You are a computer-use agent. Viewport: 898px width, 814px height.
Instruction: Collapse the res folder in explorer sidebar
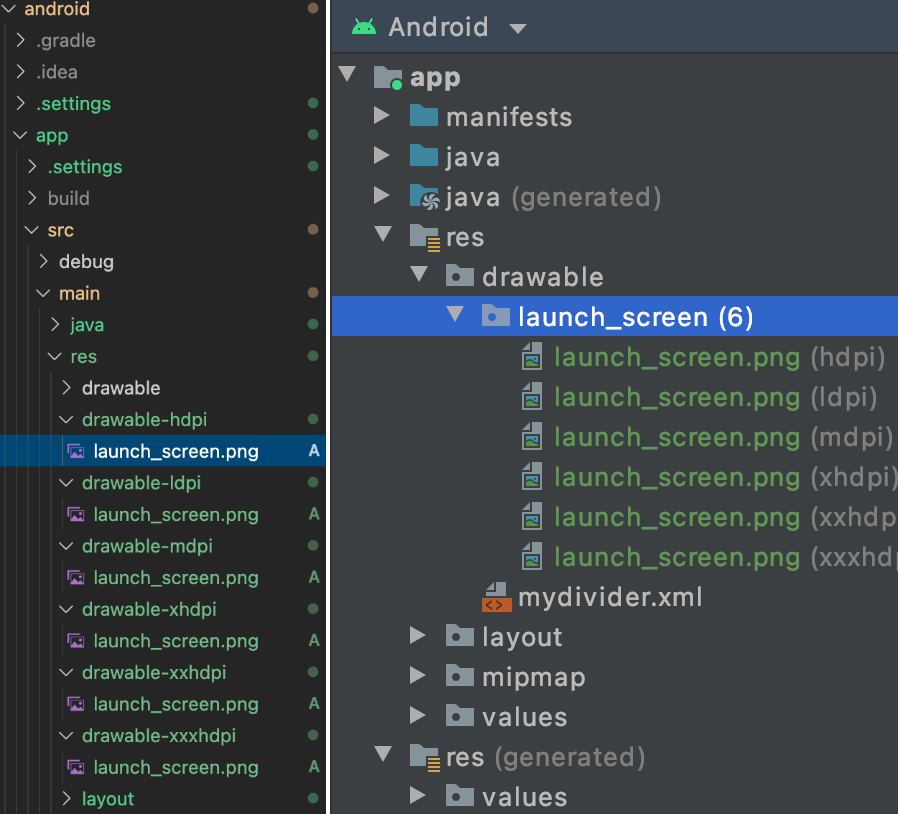pos(55,356)
